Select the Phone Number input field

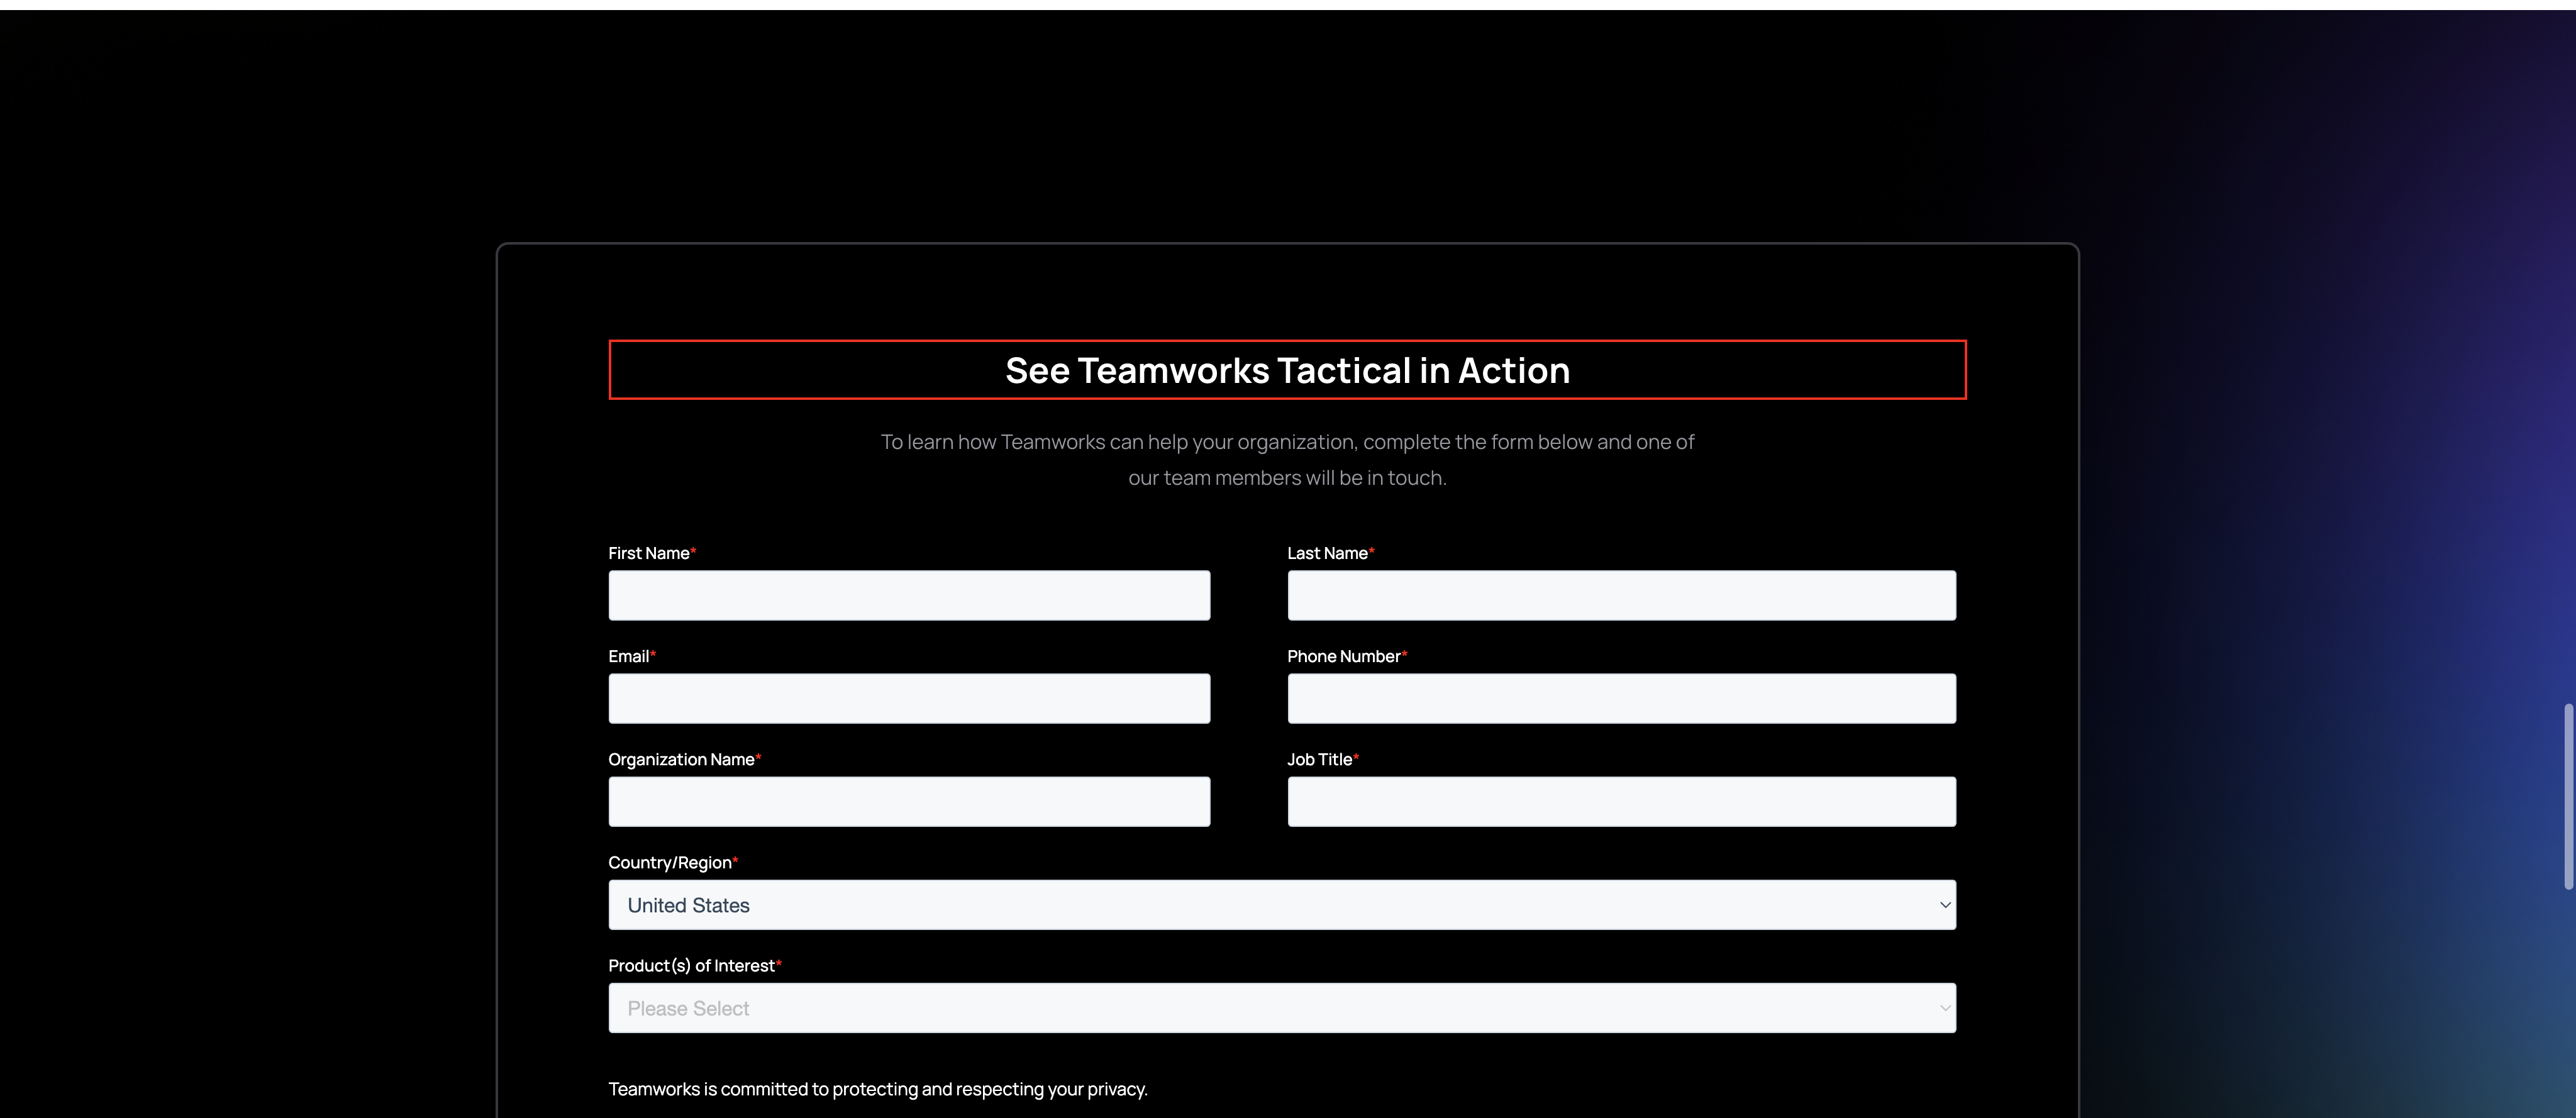coord(1621,699)
